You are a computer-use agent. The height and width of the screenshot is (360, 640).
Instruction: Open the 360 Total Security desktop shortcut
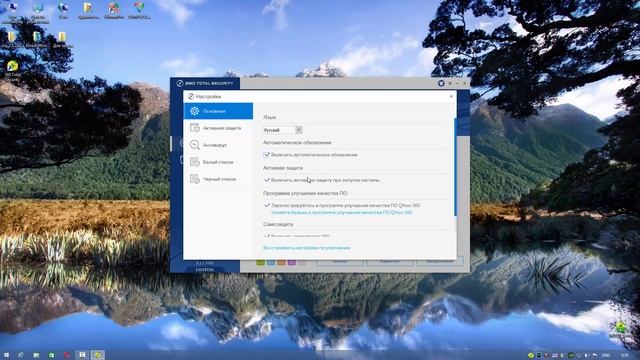12,69
